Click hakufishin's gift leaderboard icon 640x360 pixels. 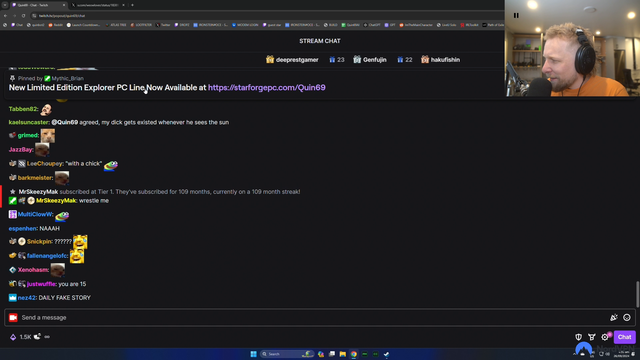coord(425,60)
